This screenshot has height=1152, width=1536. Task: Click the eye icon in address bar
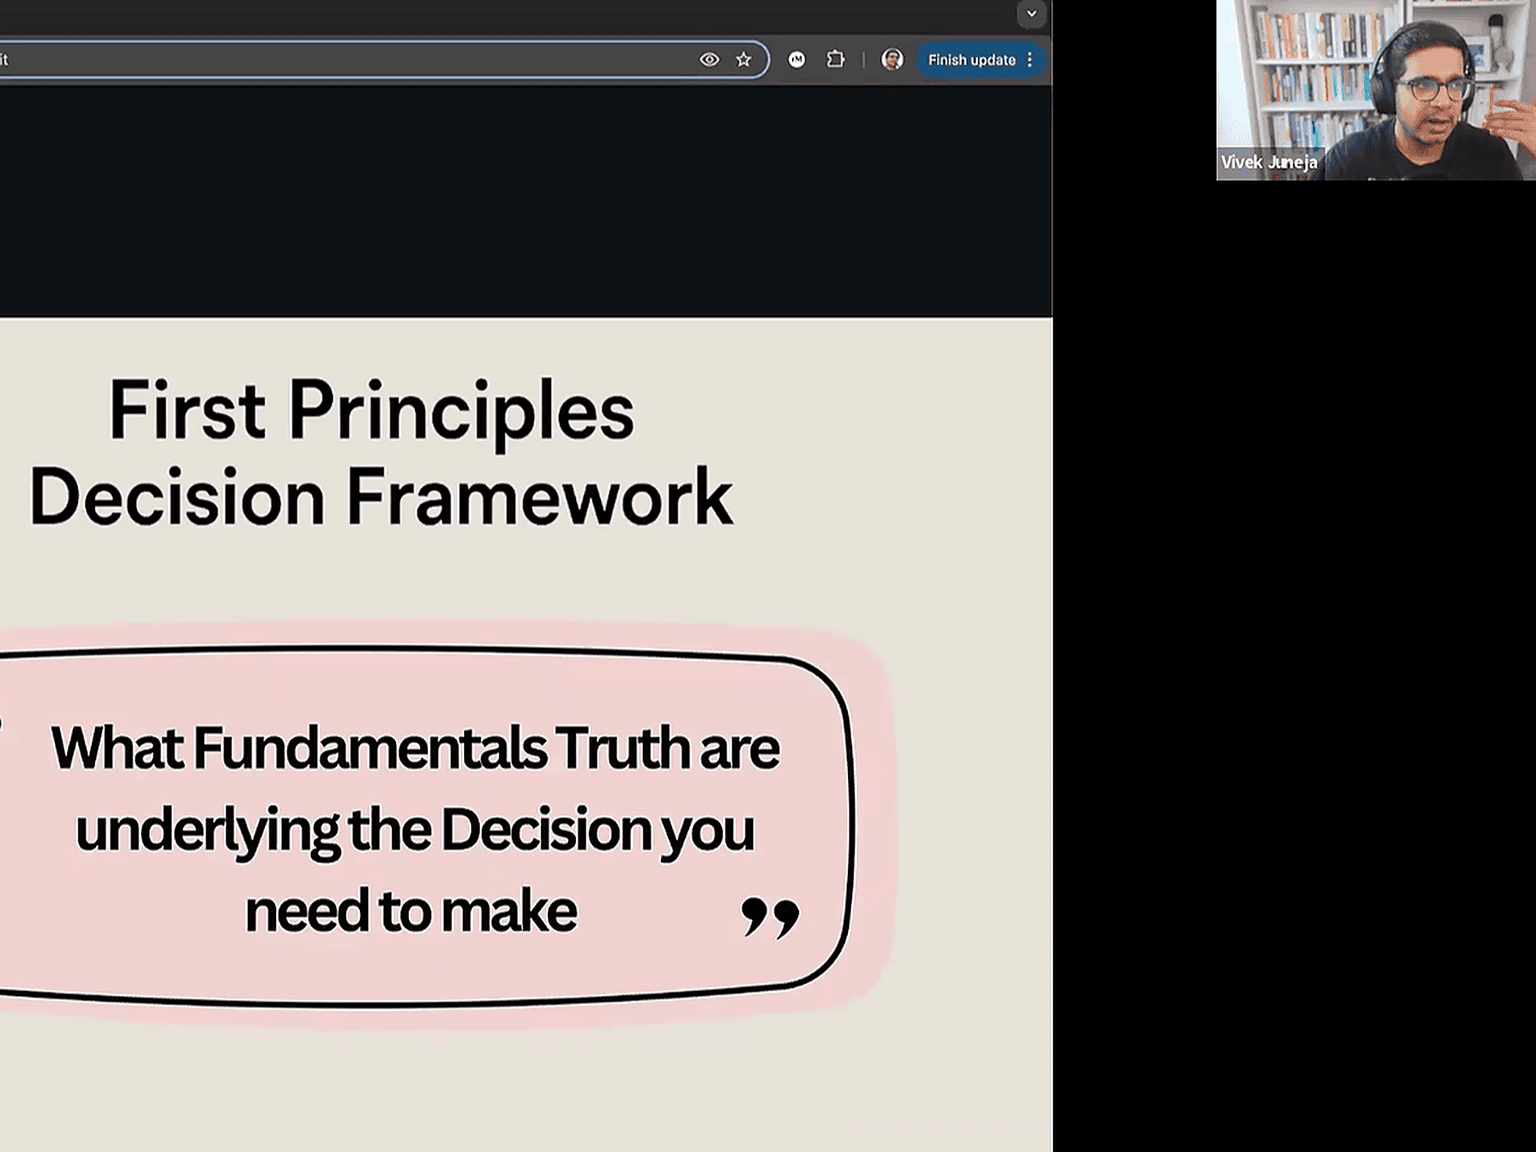(709, 60)
